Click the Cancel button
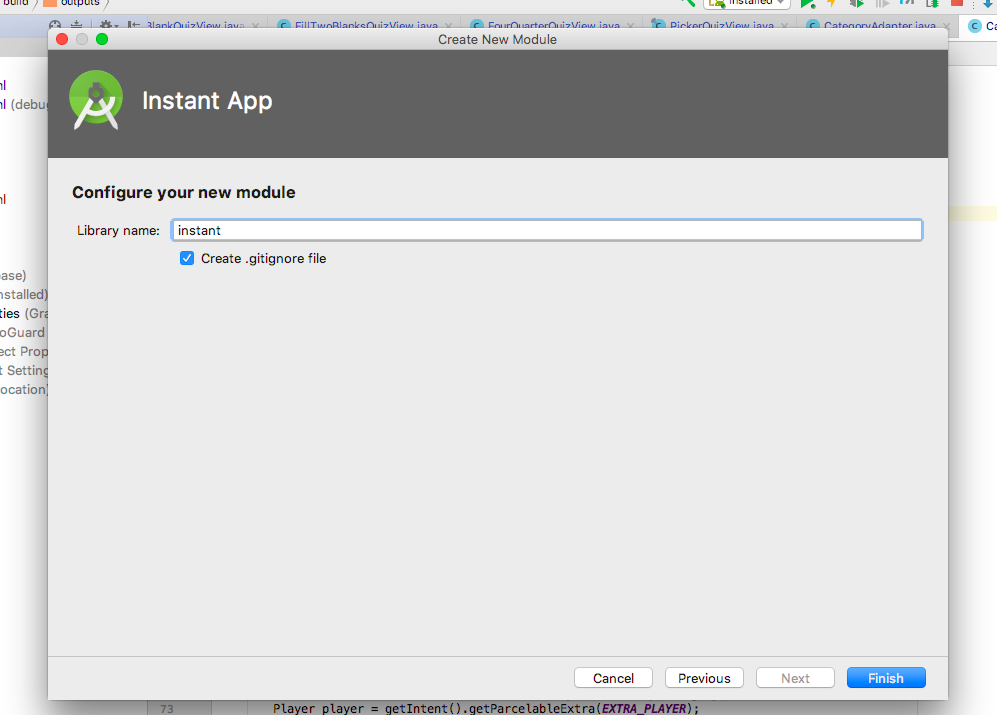The width and height of the screenshot is (997, 715). [613, 678]
